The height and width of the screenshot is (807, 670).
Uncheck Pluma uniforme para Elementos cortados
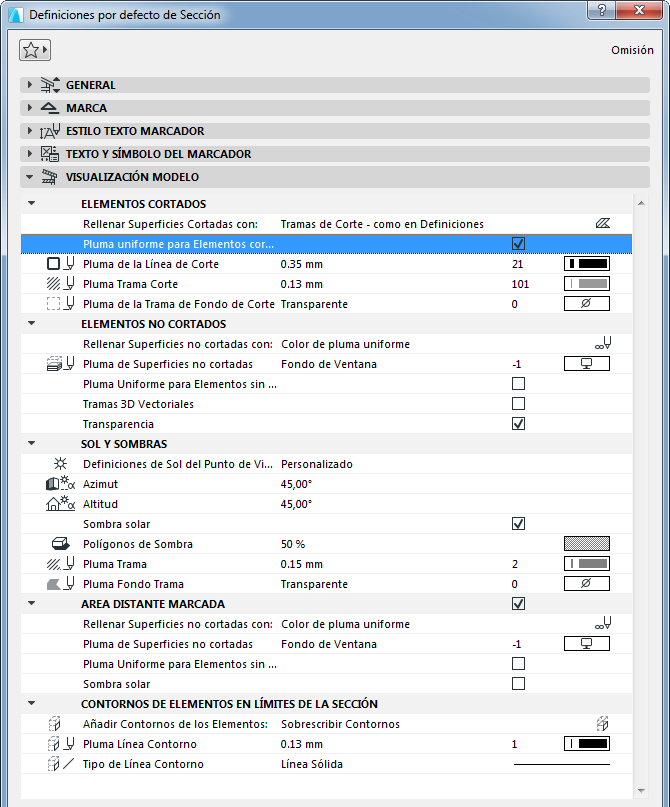pyautogui.click(x=518, y=243)
